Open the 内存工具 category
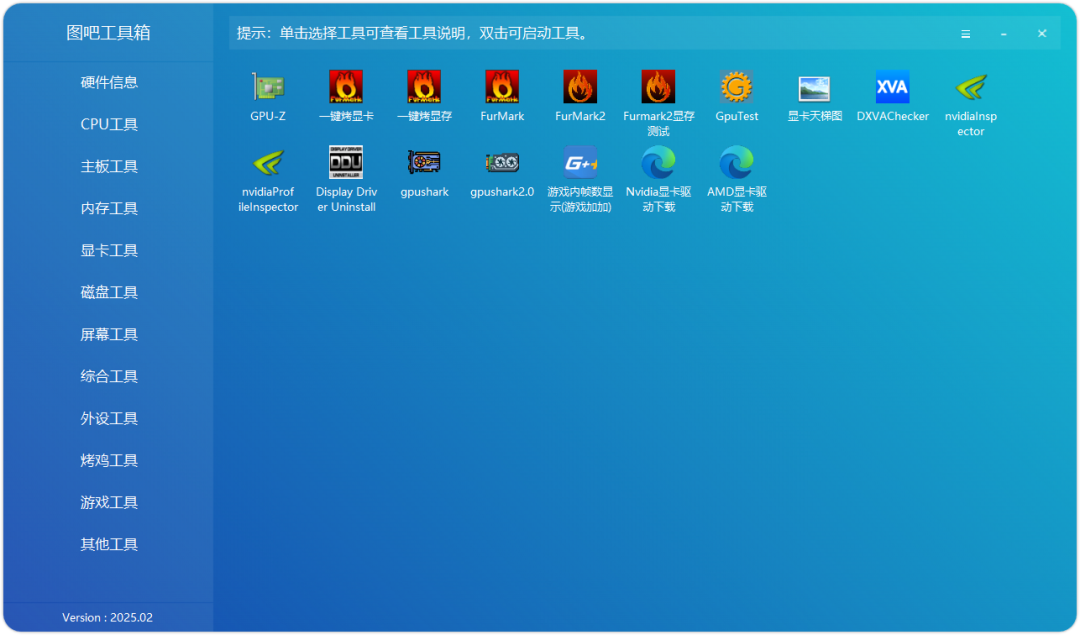 109,209
